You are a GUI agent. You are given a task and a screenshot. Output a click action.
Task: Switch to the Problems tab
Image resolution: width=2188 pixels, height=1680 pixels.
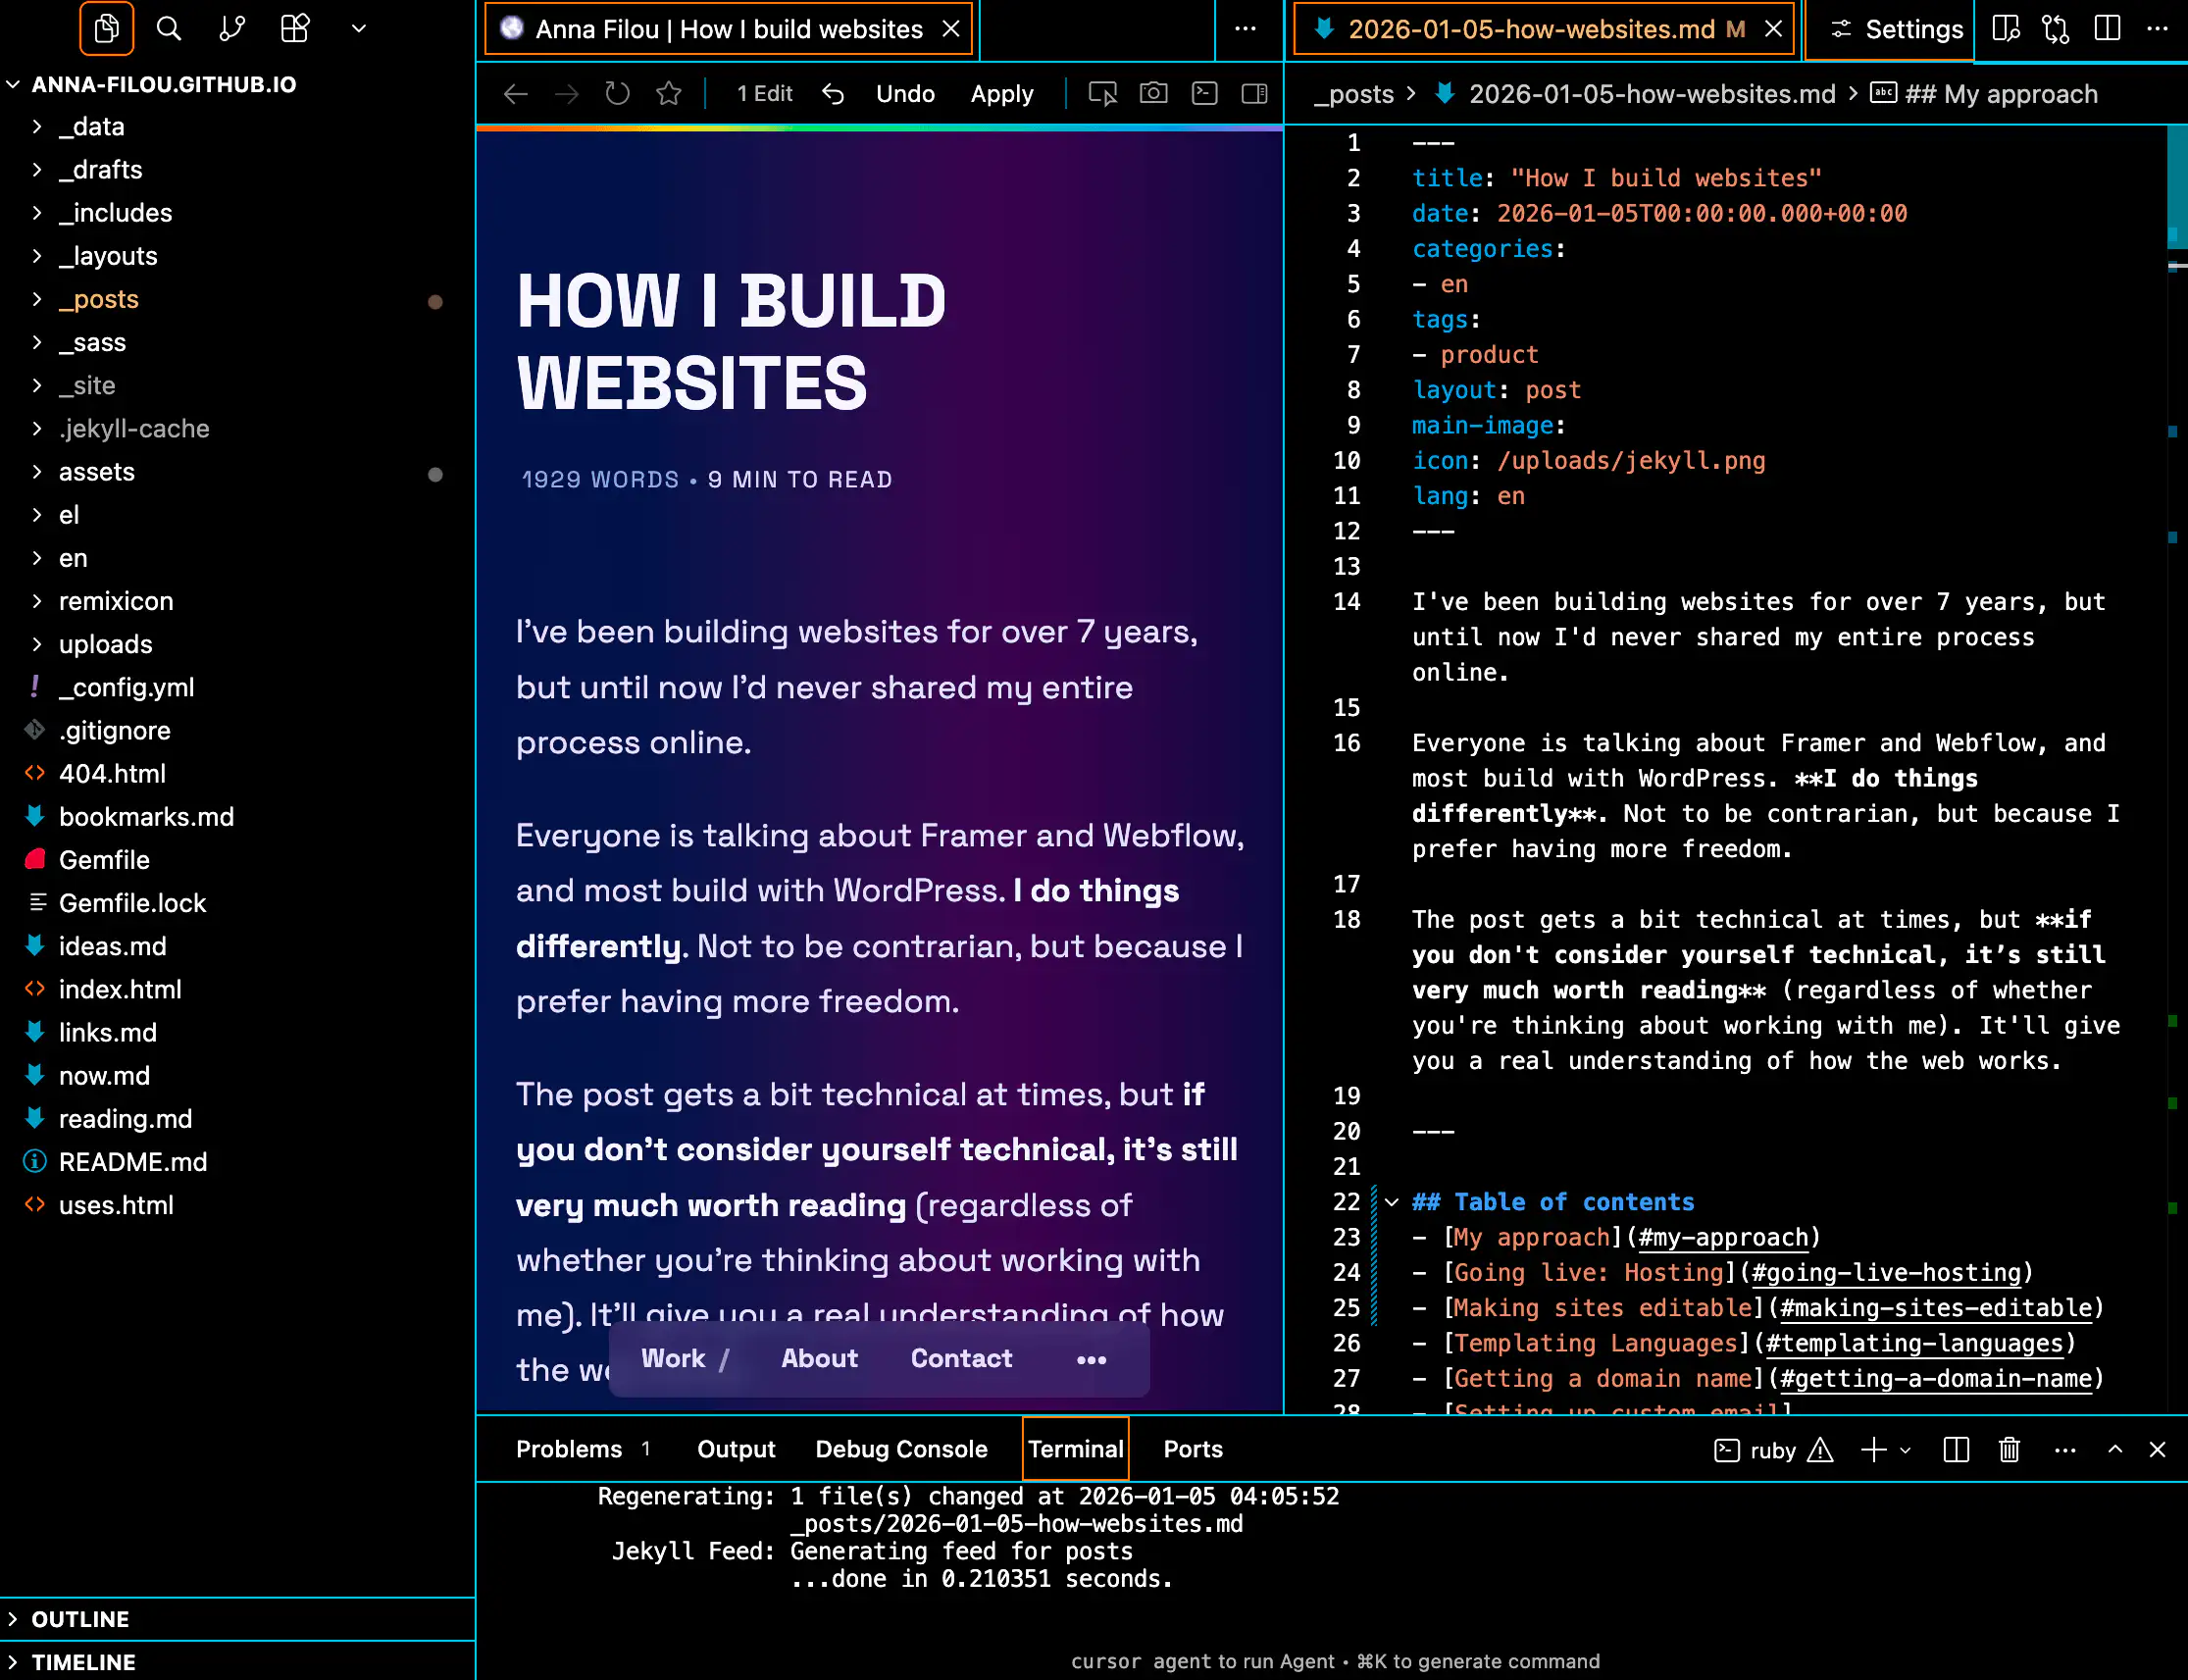(x=568, y=1450)
